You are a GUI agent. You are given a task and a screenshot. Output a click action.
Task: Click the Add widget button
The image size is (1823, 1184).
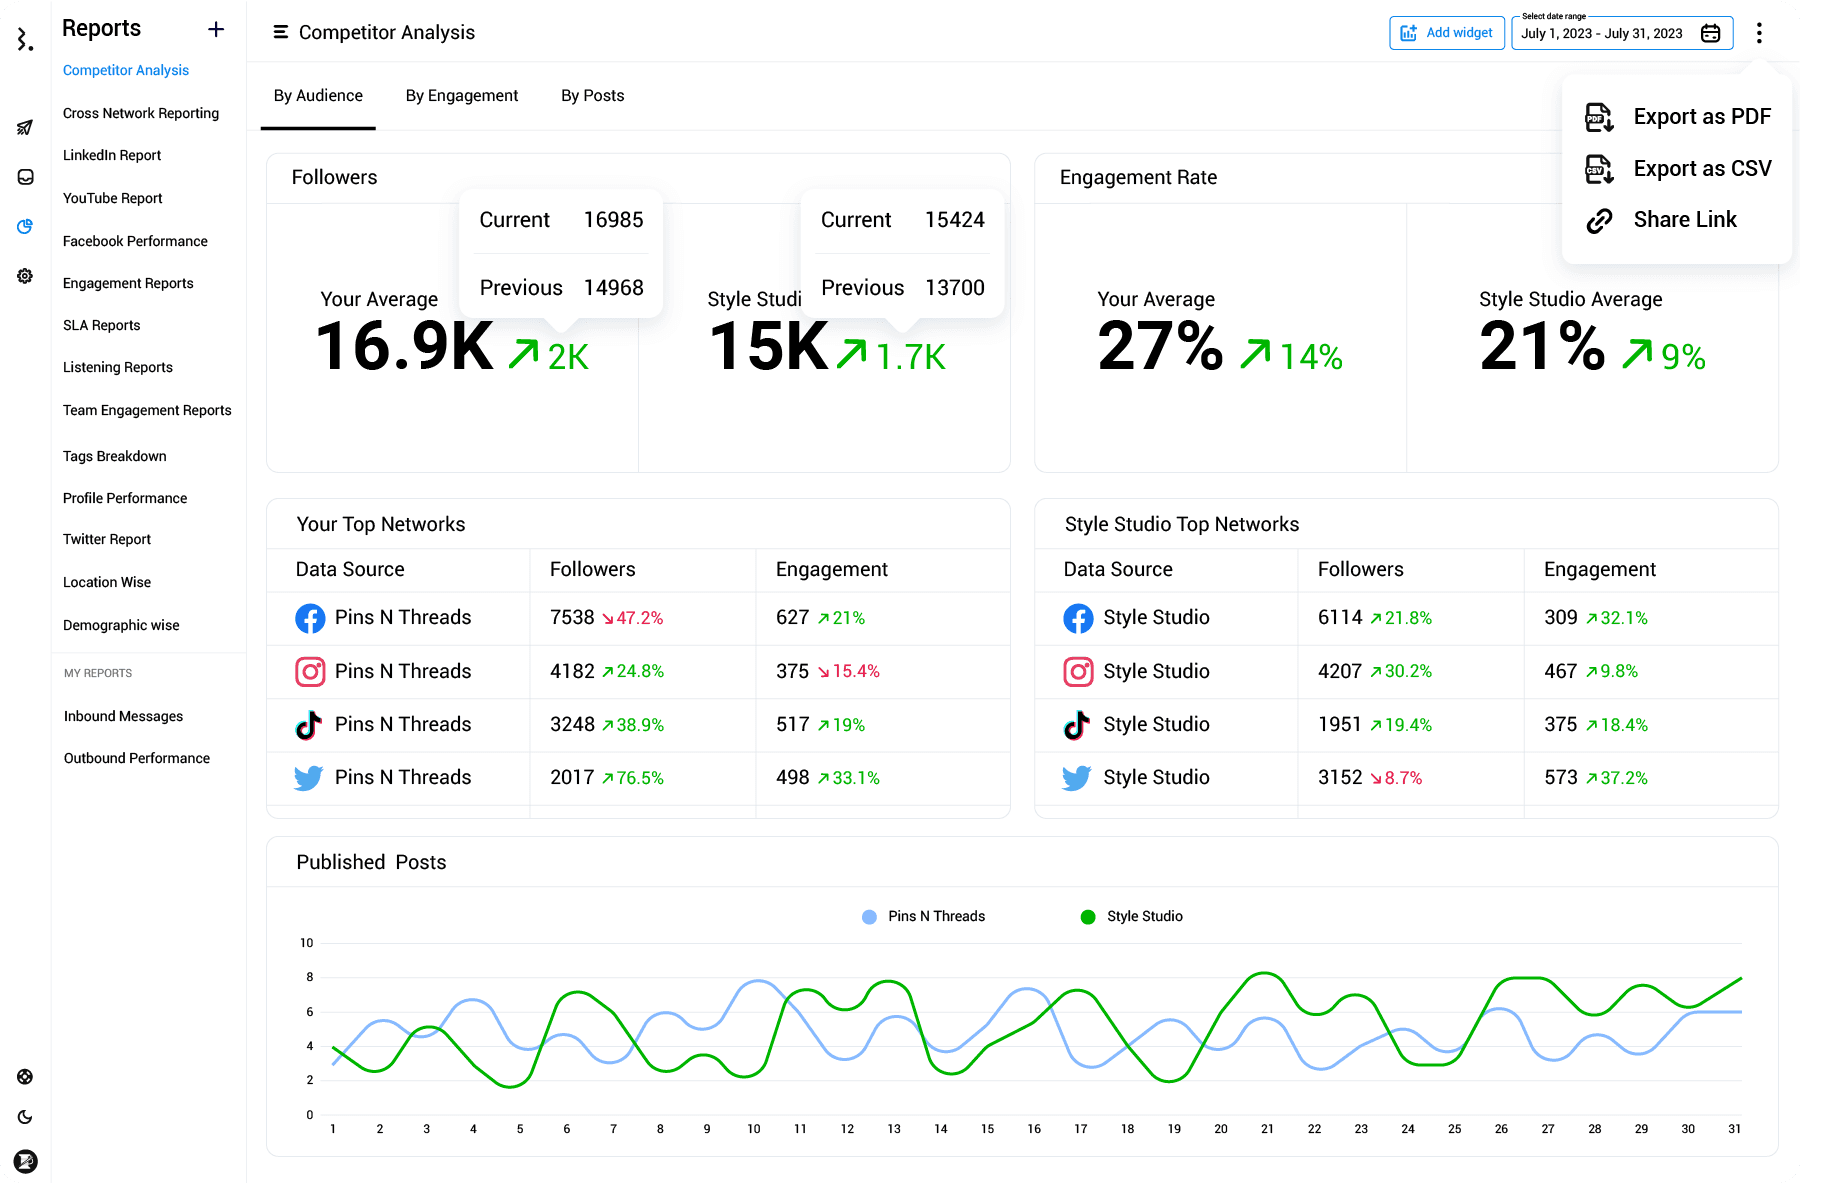[1446, 33]
